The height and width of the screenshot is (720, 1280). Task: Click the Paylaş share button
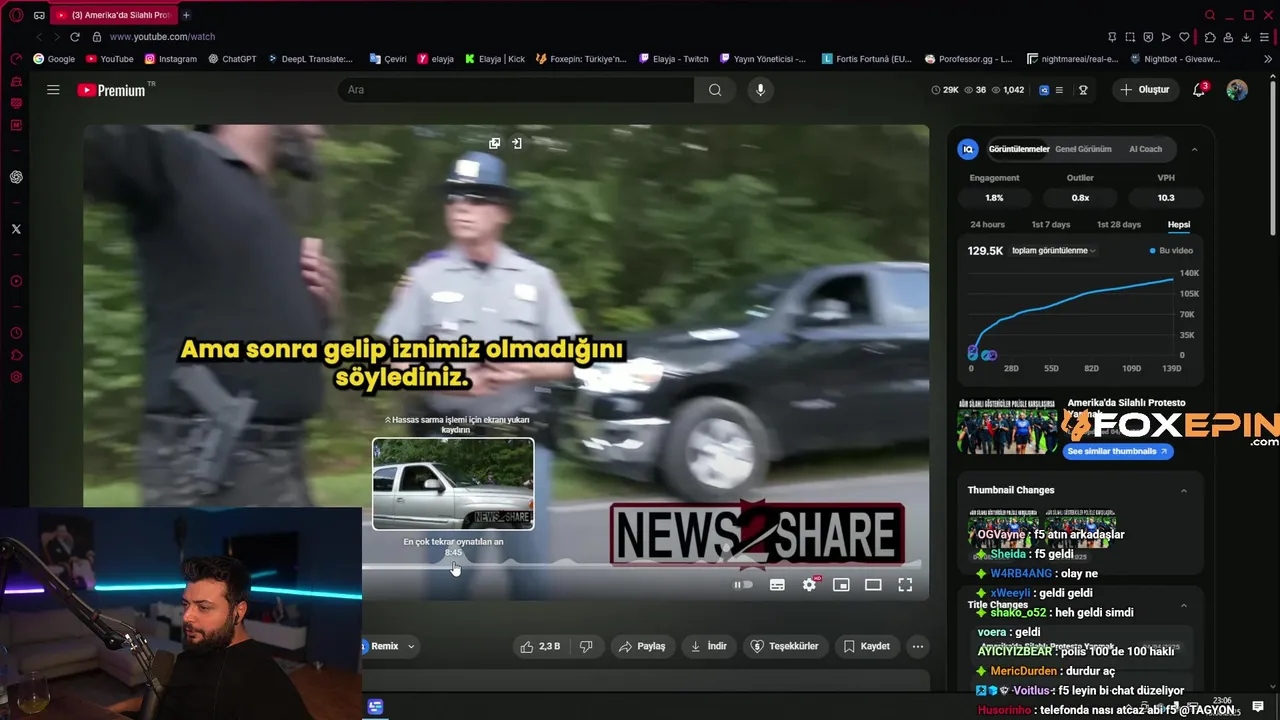click(642, 647)
